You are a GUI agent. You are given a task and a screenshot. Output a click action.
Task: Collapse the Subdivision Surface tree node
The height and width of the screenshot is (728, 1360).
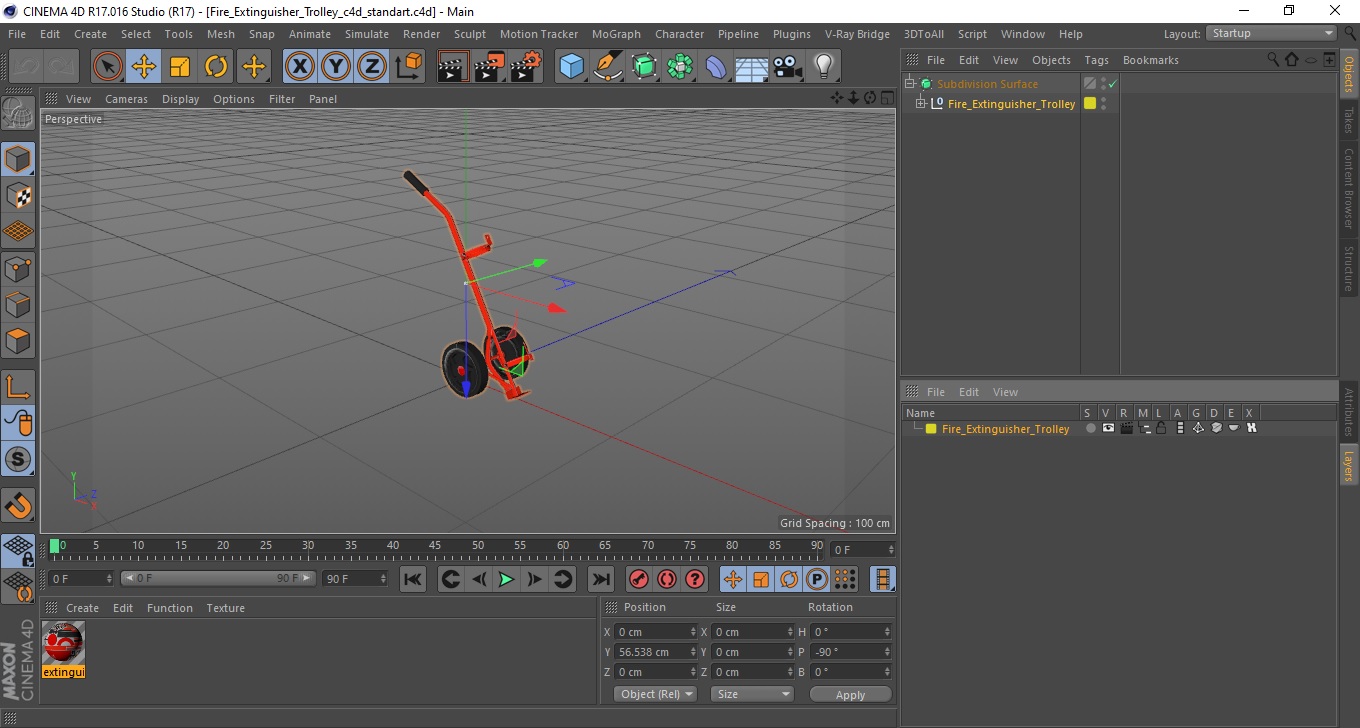point(910,84)
